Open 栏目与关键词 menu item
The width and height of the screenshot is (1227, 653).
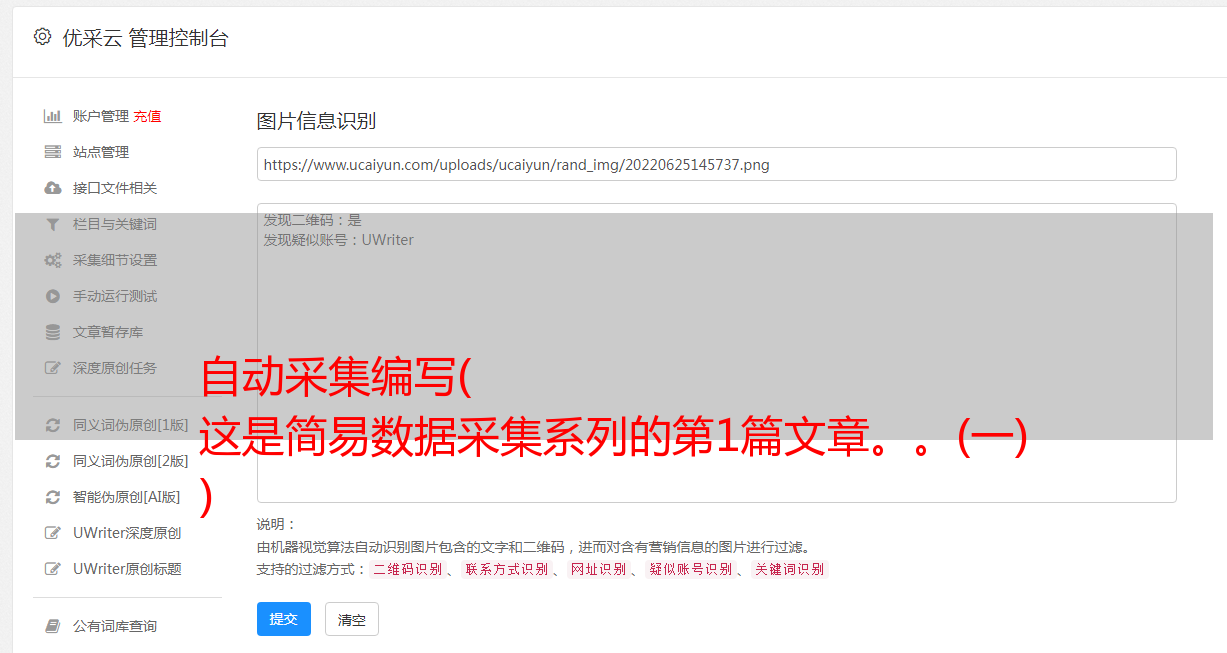pos(115,224)
